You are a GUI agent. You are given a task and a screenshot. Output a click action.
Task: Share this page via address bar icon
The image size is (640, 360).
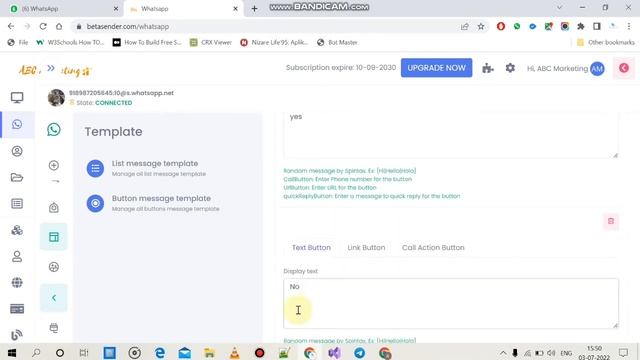tap(464, 27)
